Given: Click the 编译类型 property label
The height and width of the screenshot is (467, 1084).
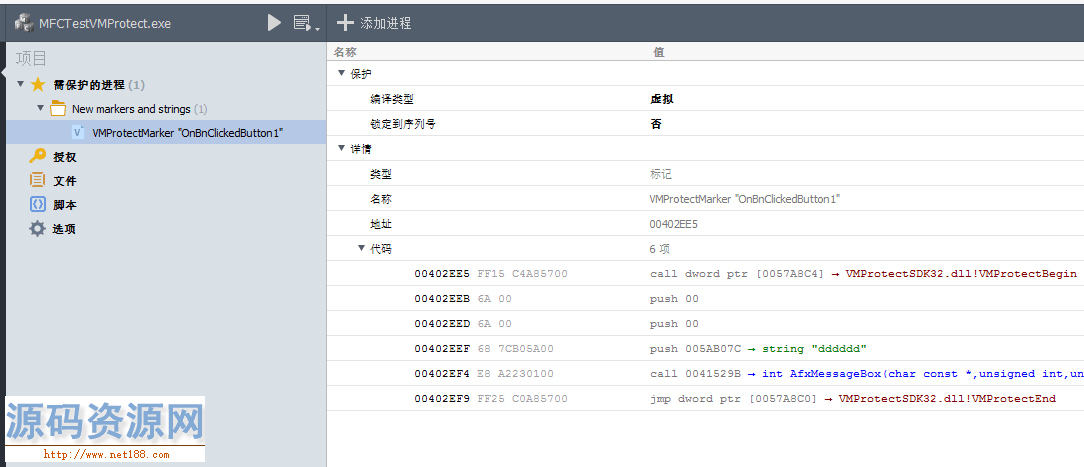Looking at the screenshot, I should pyautogui.click(x=392, y=99).
